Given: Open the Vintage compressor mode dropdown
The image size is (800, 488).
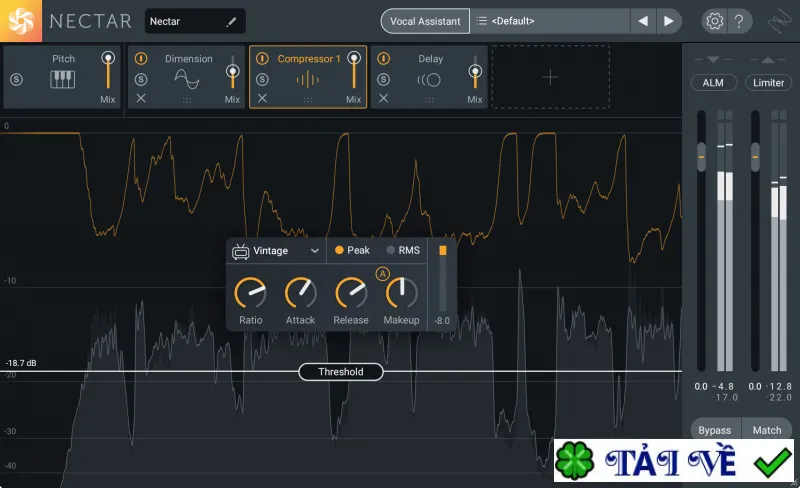Looking at the screenshot, I should pyautogui.click(x=276, y=251).
